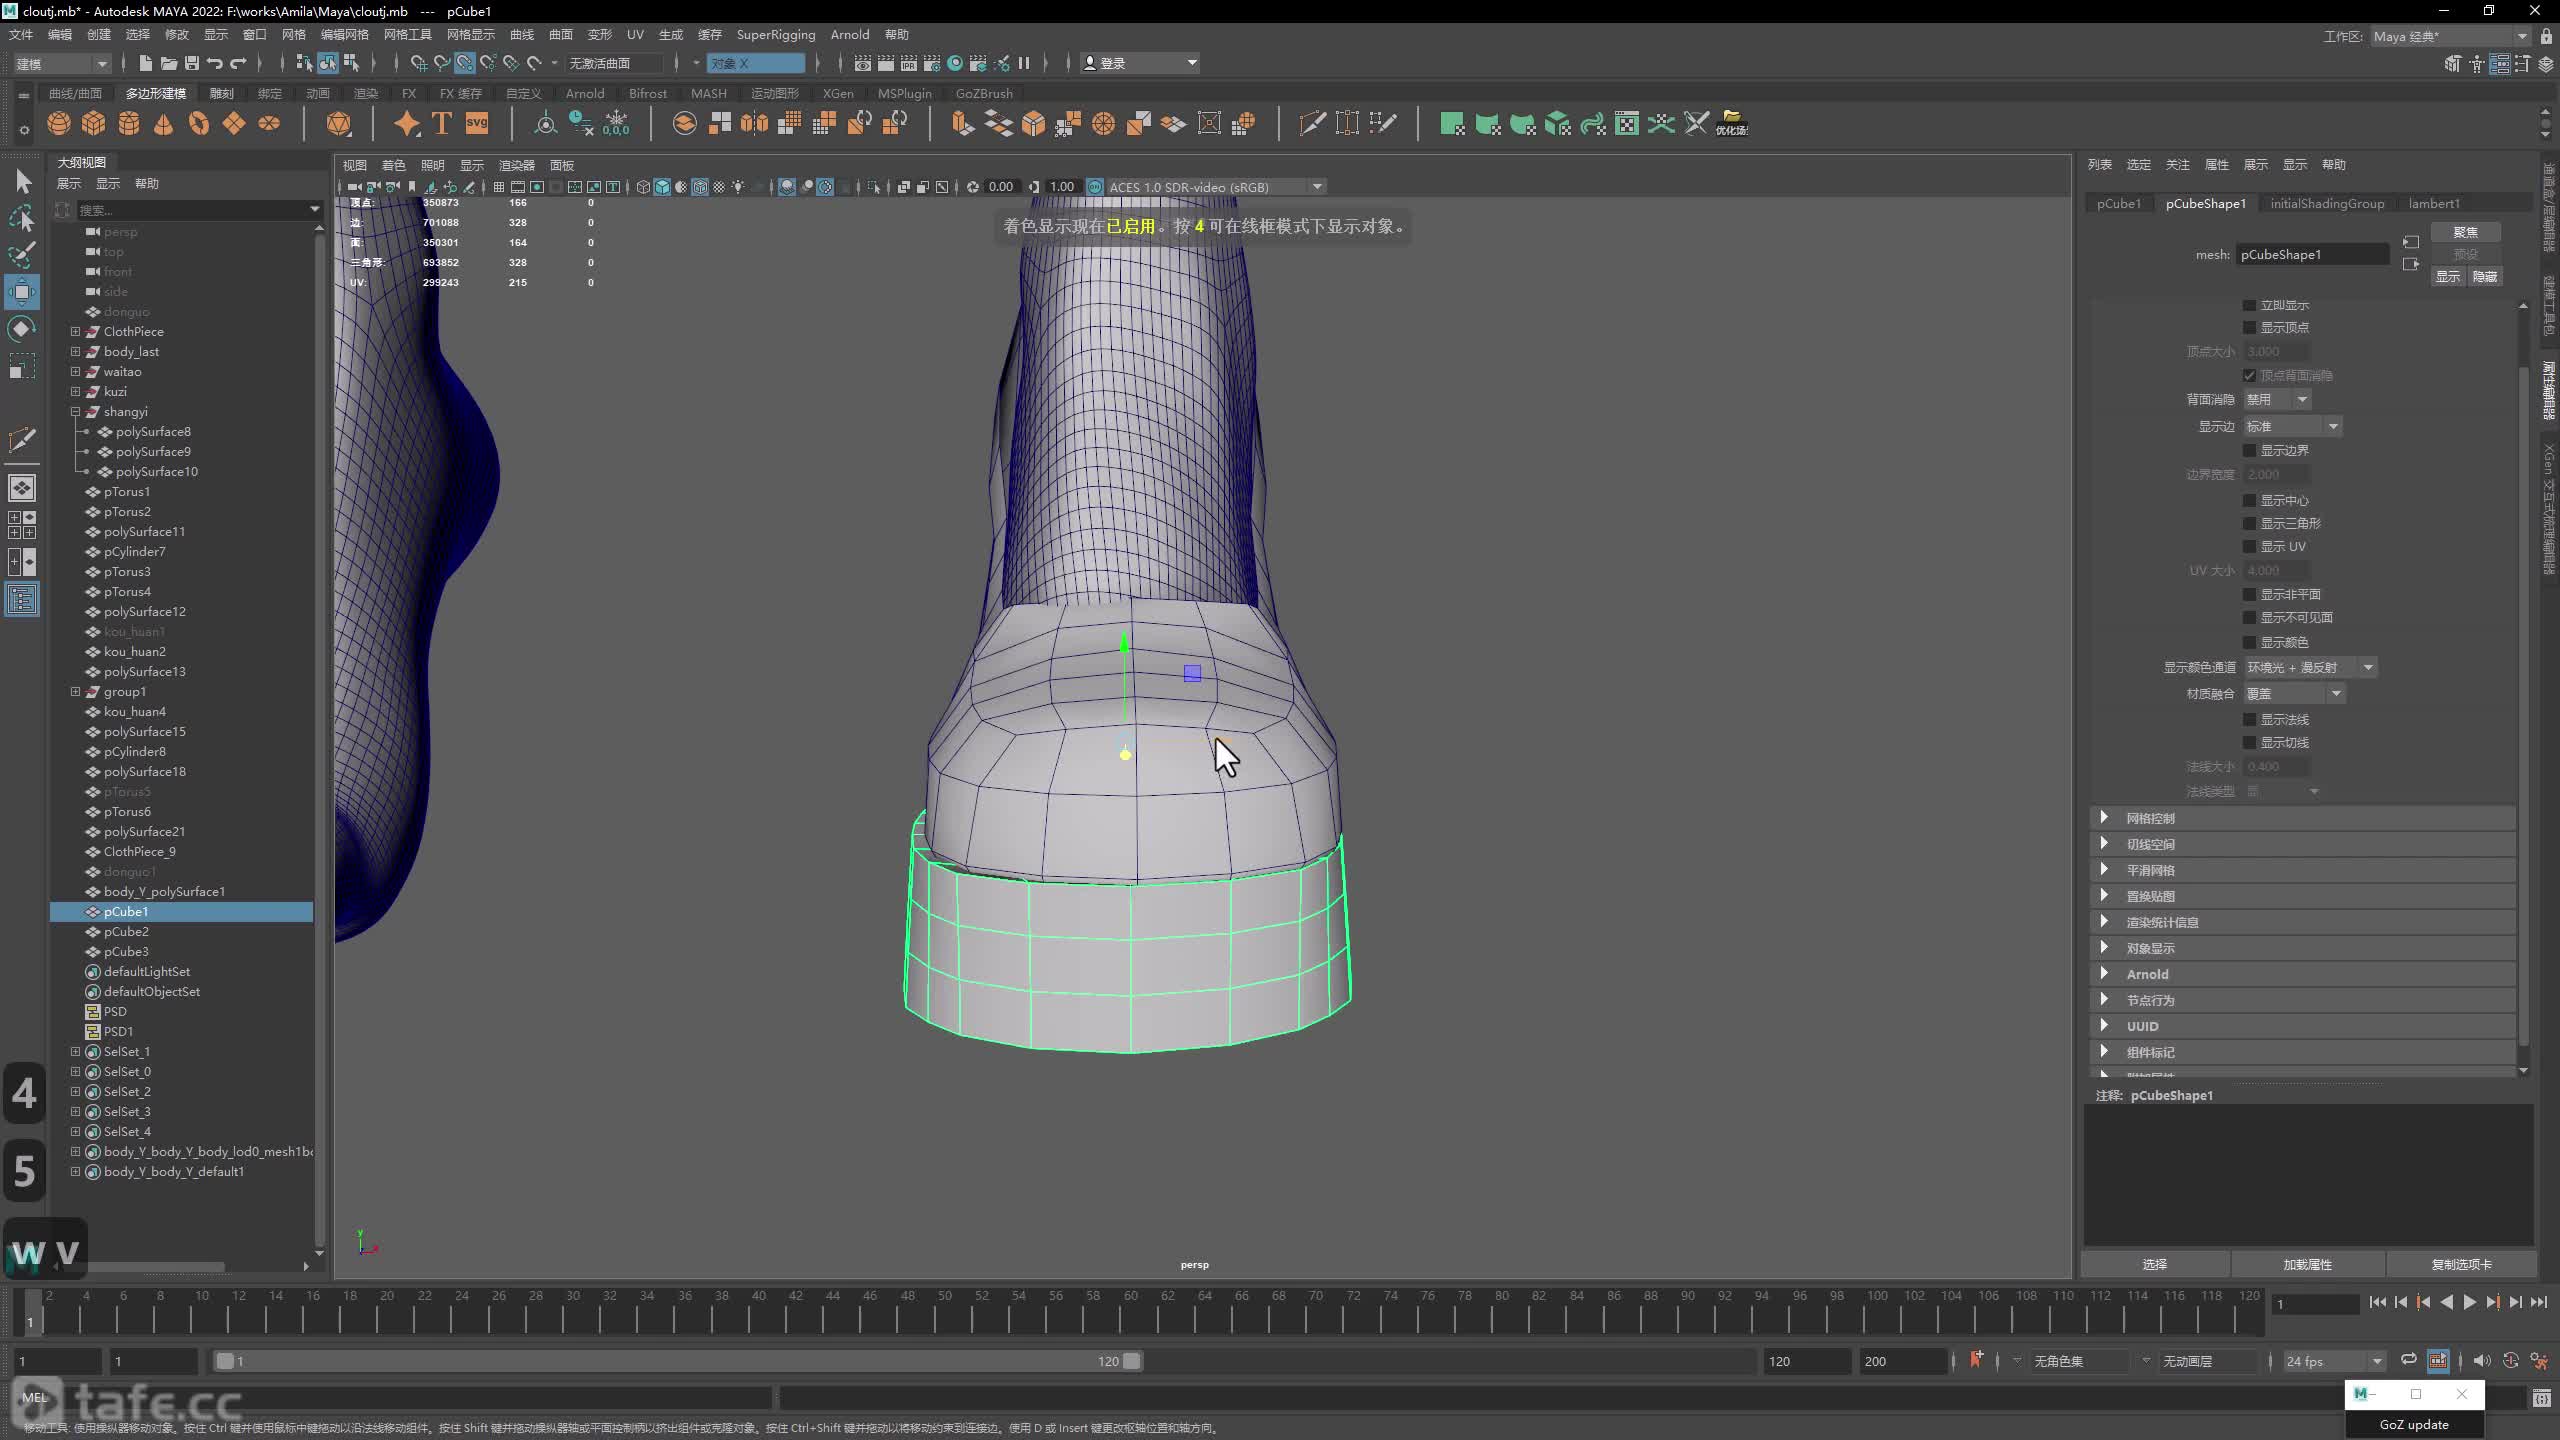Viewport: 2560px width, 1440px height.
Task: Expand the ClothPiece group in outliner
Action: 75,331
